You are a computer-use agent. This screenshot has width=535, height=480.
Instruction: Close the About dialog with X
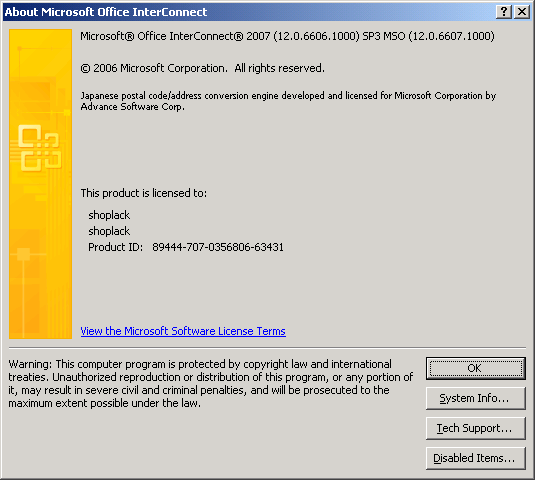click(522, 12)
